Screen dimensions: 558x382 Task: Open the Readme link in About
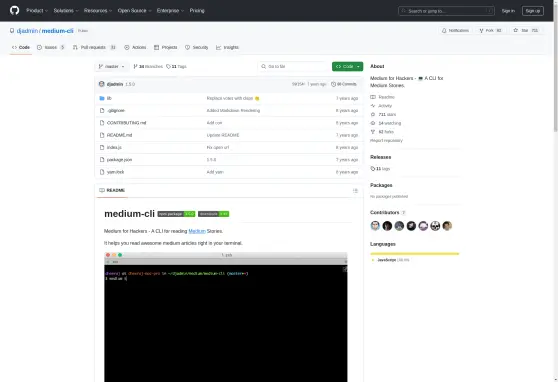383,97
